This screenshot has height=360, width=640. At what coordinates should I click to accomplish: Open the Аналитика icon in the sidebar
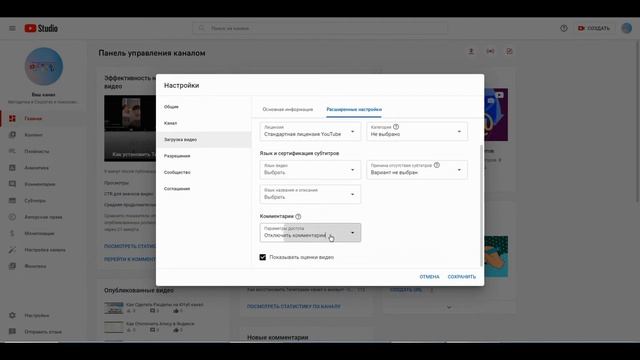click(x=12, y=168)
